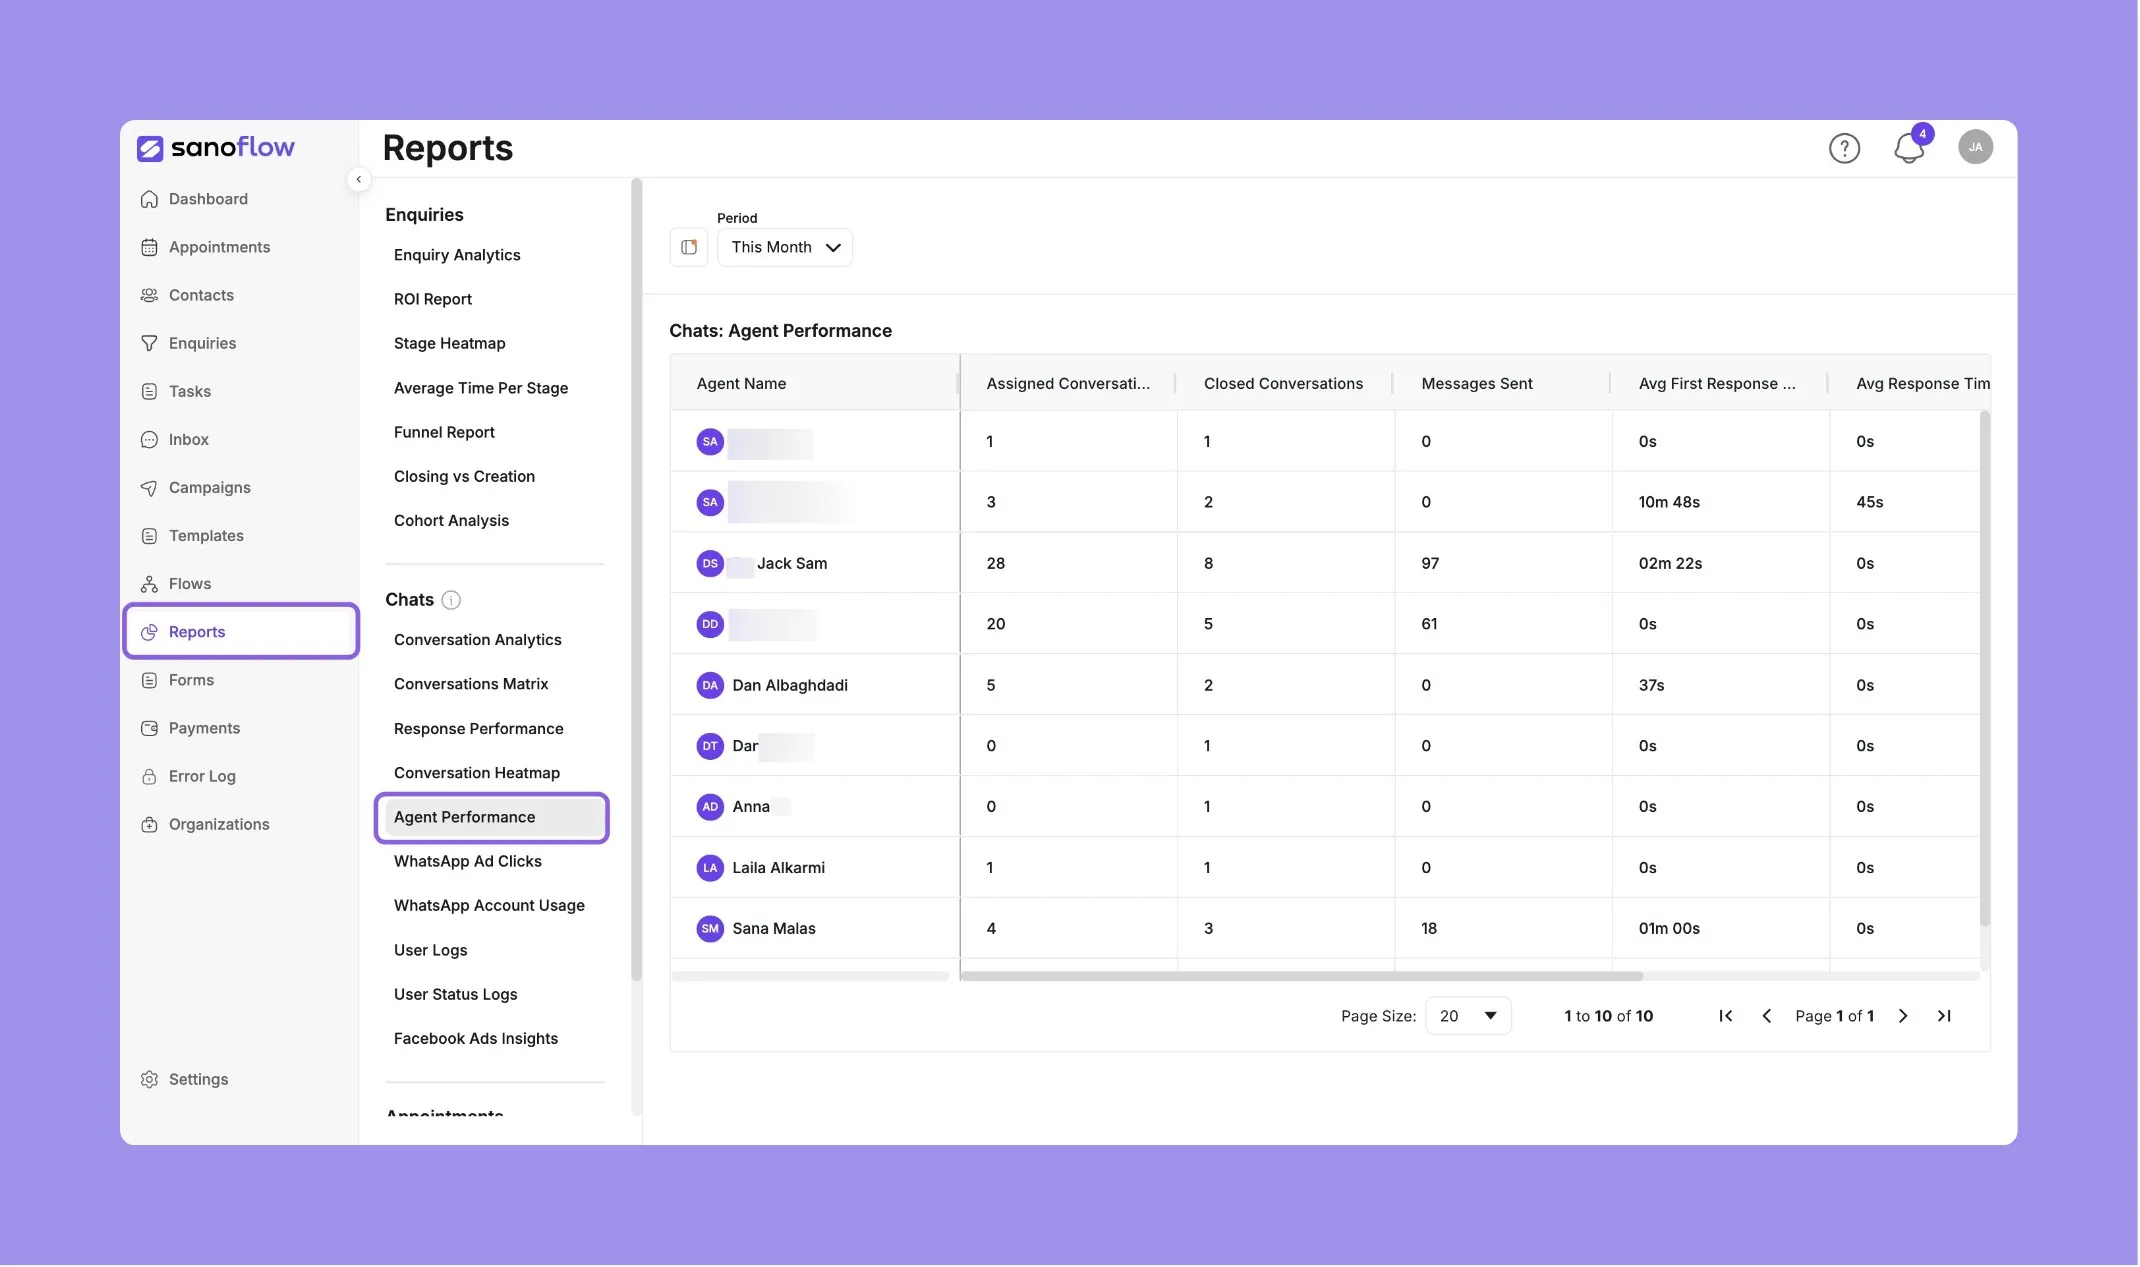Click the Contacts people icon
The image size is (2140, 1267).
pyautogui.click(x=150, y=295)
